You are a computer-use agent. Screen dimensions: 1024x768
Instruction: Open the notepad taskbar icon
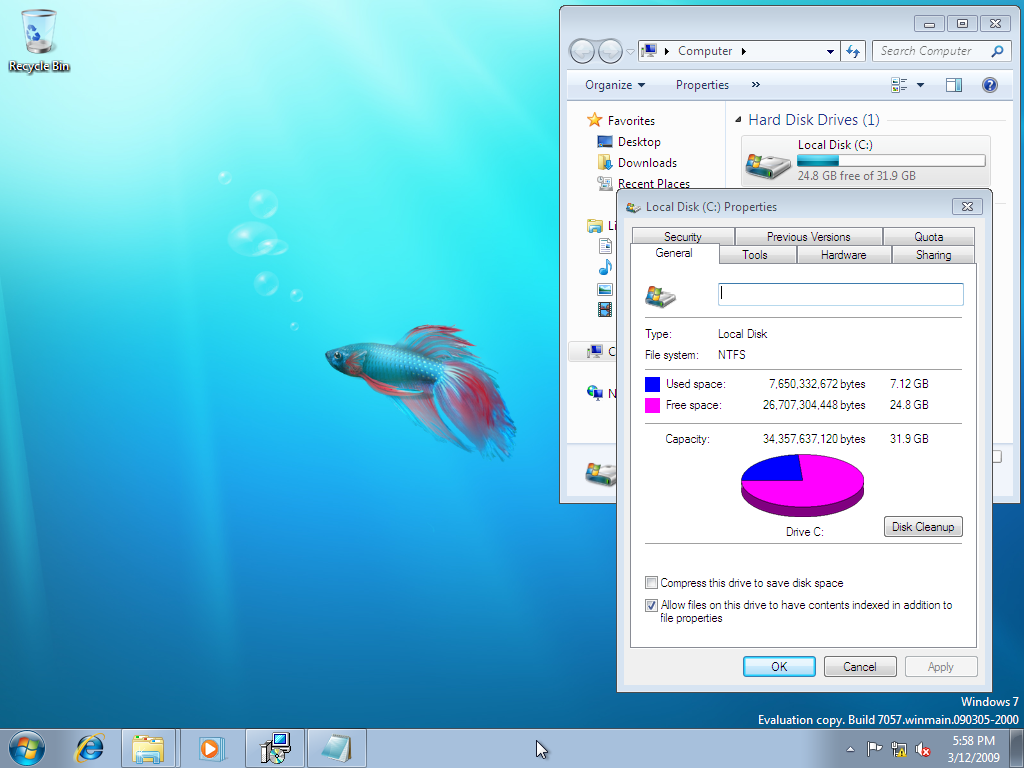pos(337,748)
